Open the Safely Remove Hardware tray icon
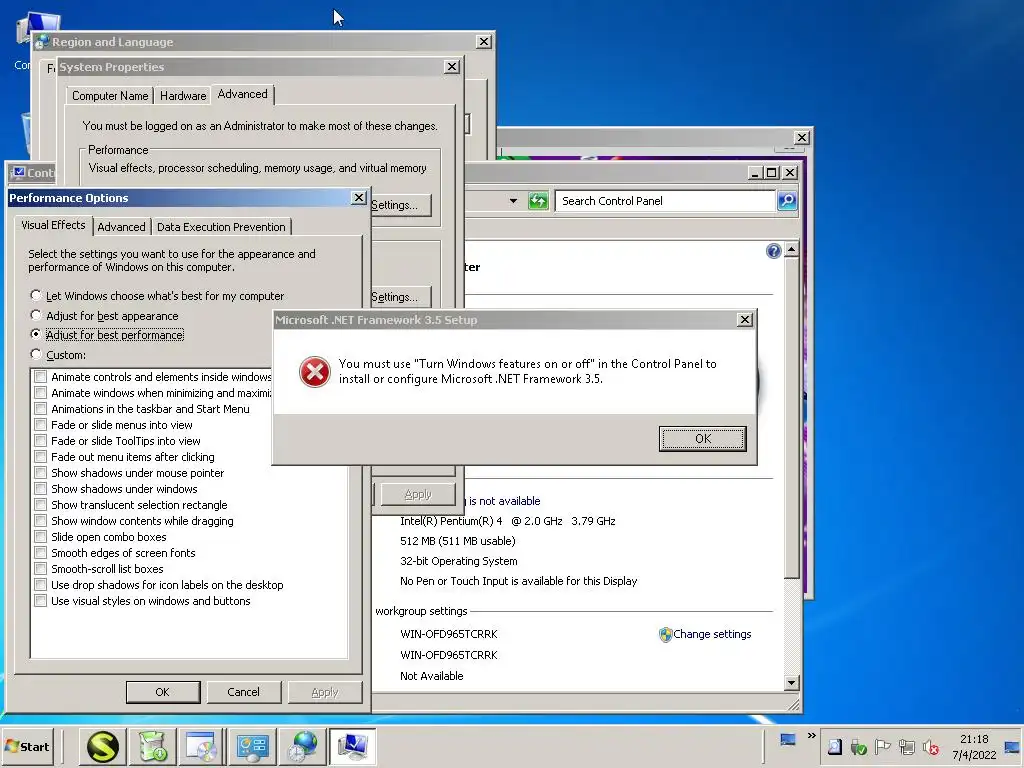Viewport: 1024px width, 768px height. click(x=858, y=747)
